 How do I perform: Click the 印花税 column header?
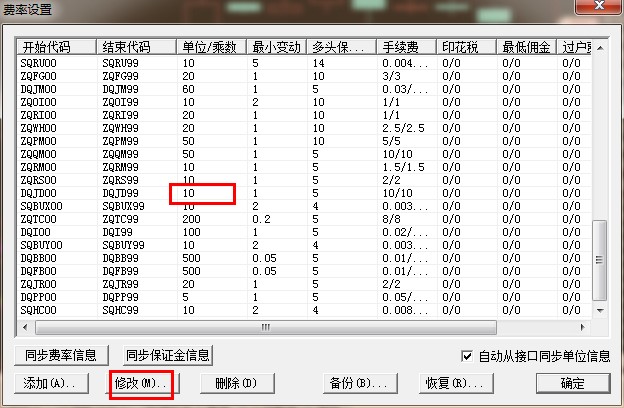click(466, 47)
